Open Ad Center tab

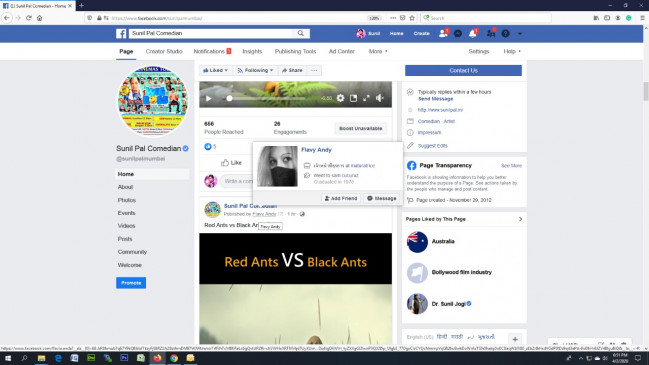coord(341,51)
